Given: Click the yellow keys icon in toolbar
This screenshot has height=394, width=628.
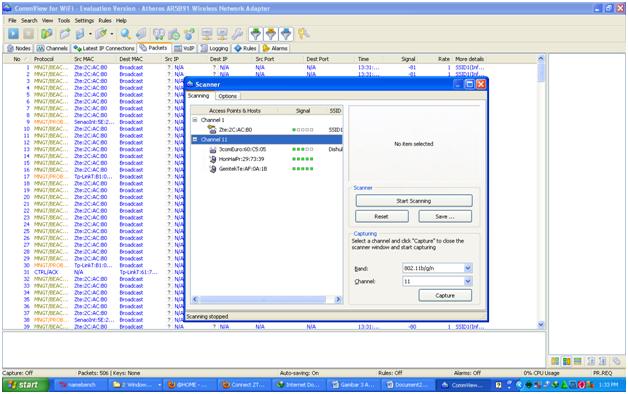Looking at the screenshot, I should 303,34.
